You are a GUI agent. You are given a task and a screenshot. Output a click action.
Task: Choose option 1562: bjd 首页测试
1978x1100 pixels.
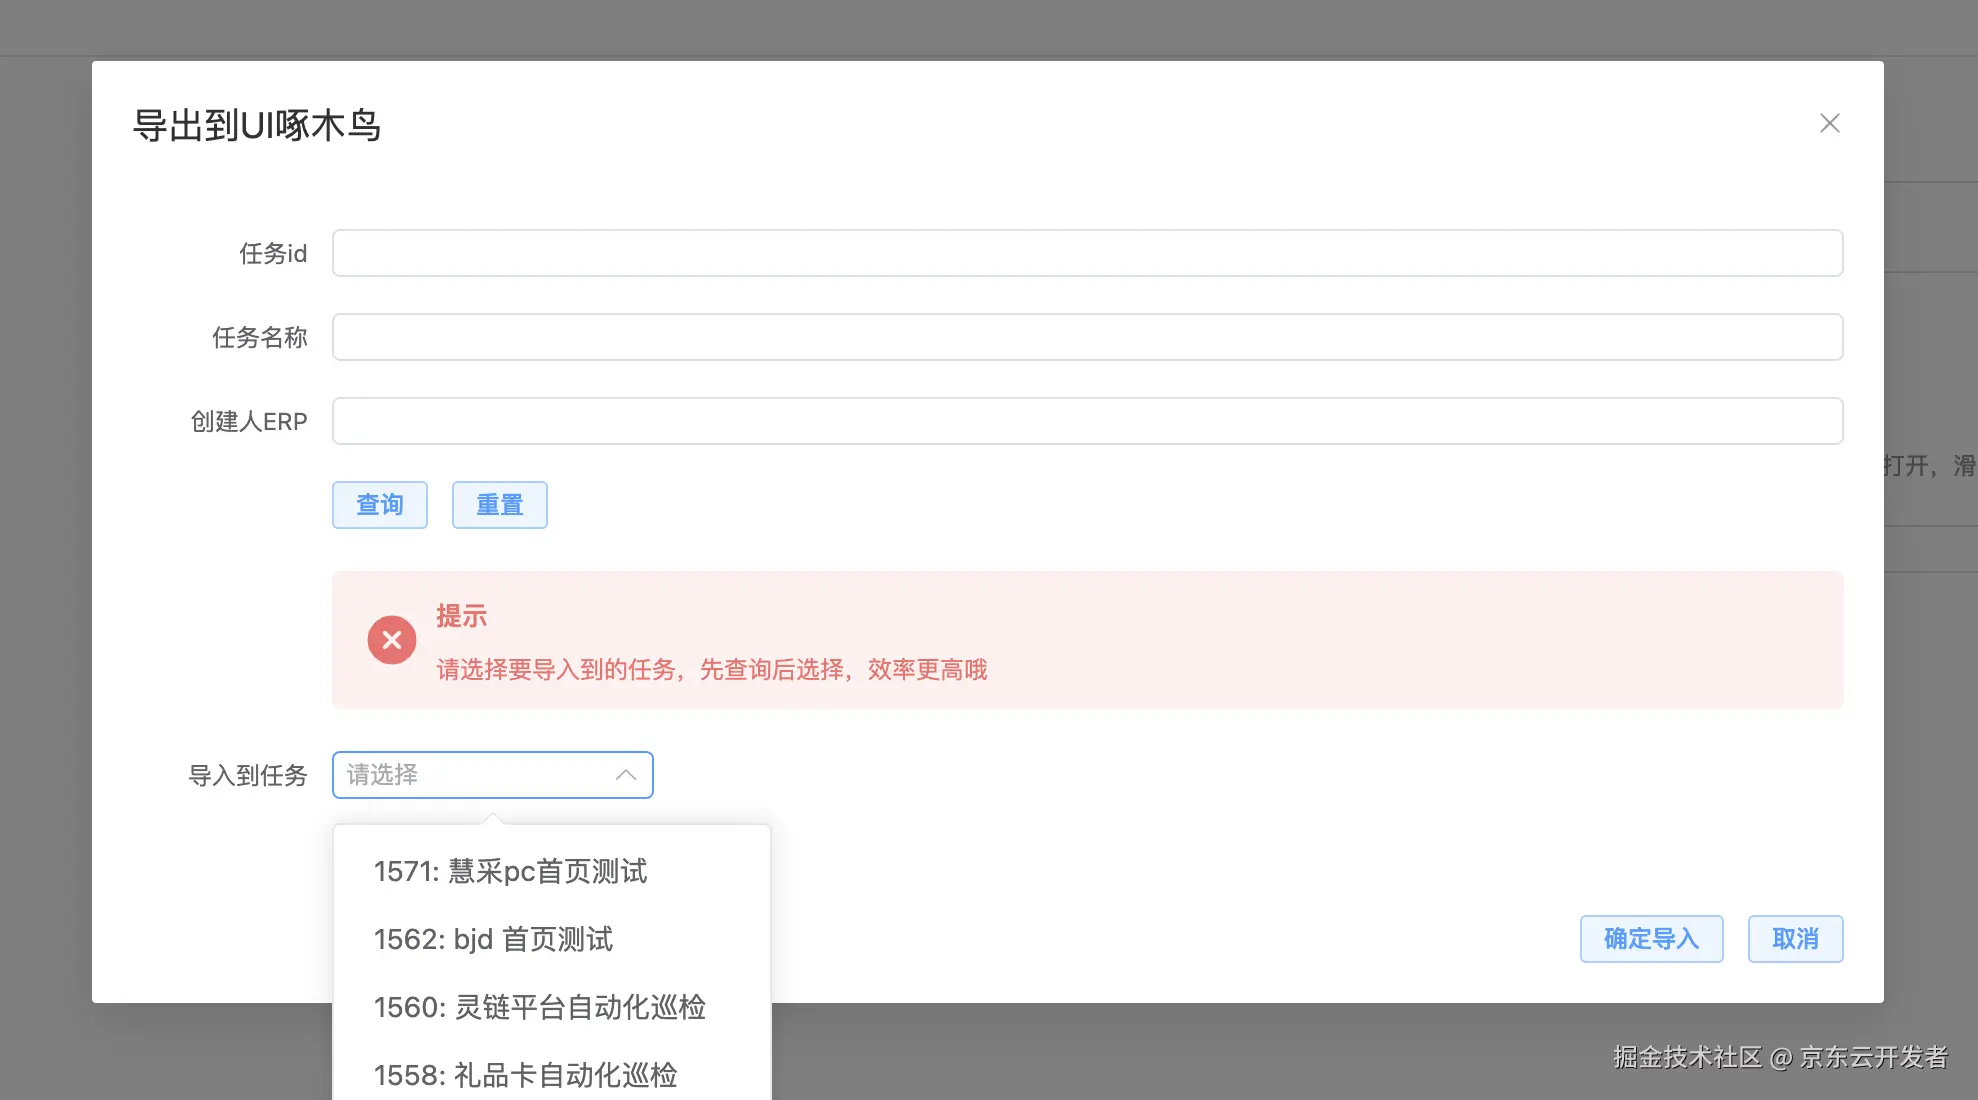(x=493, y=939)
